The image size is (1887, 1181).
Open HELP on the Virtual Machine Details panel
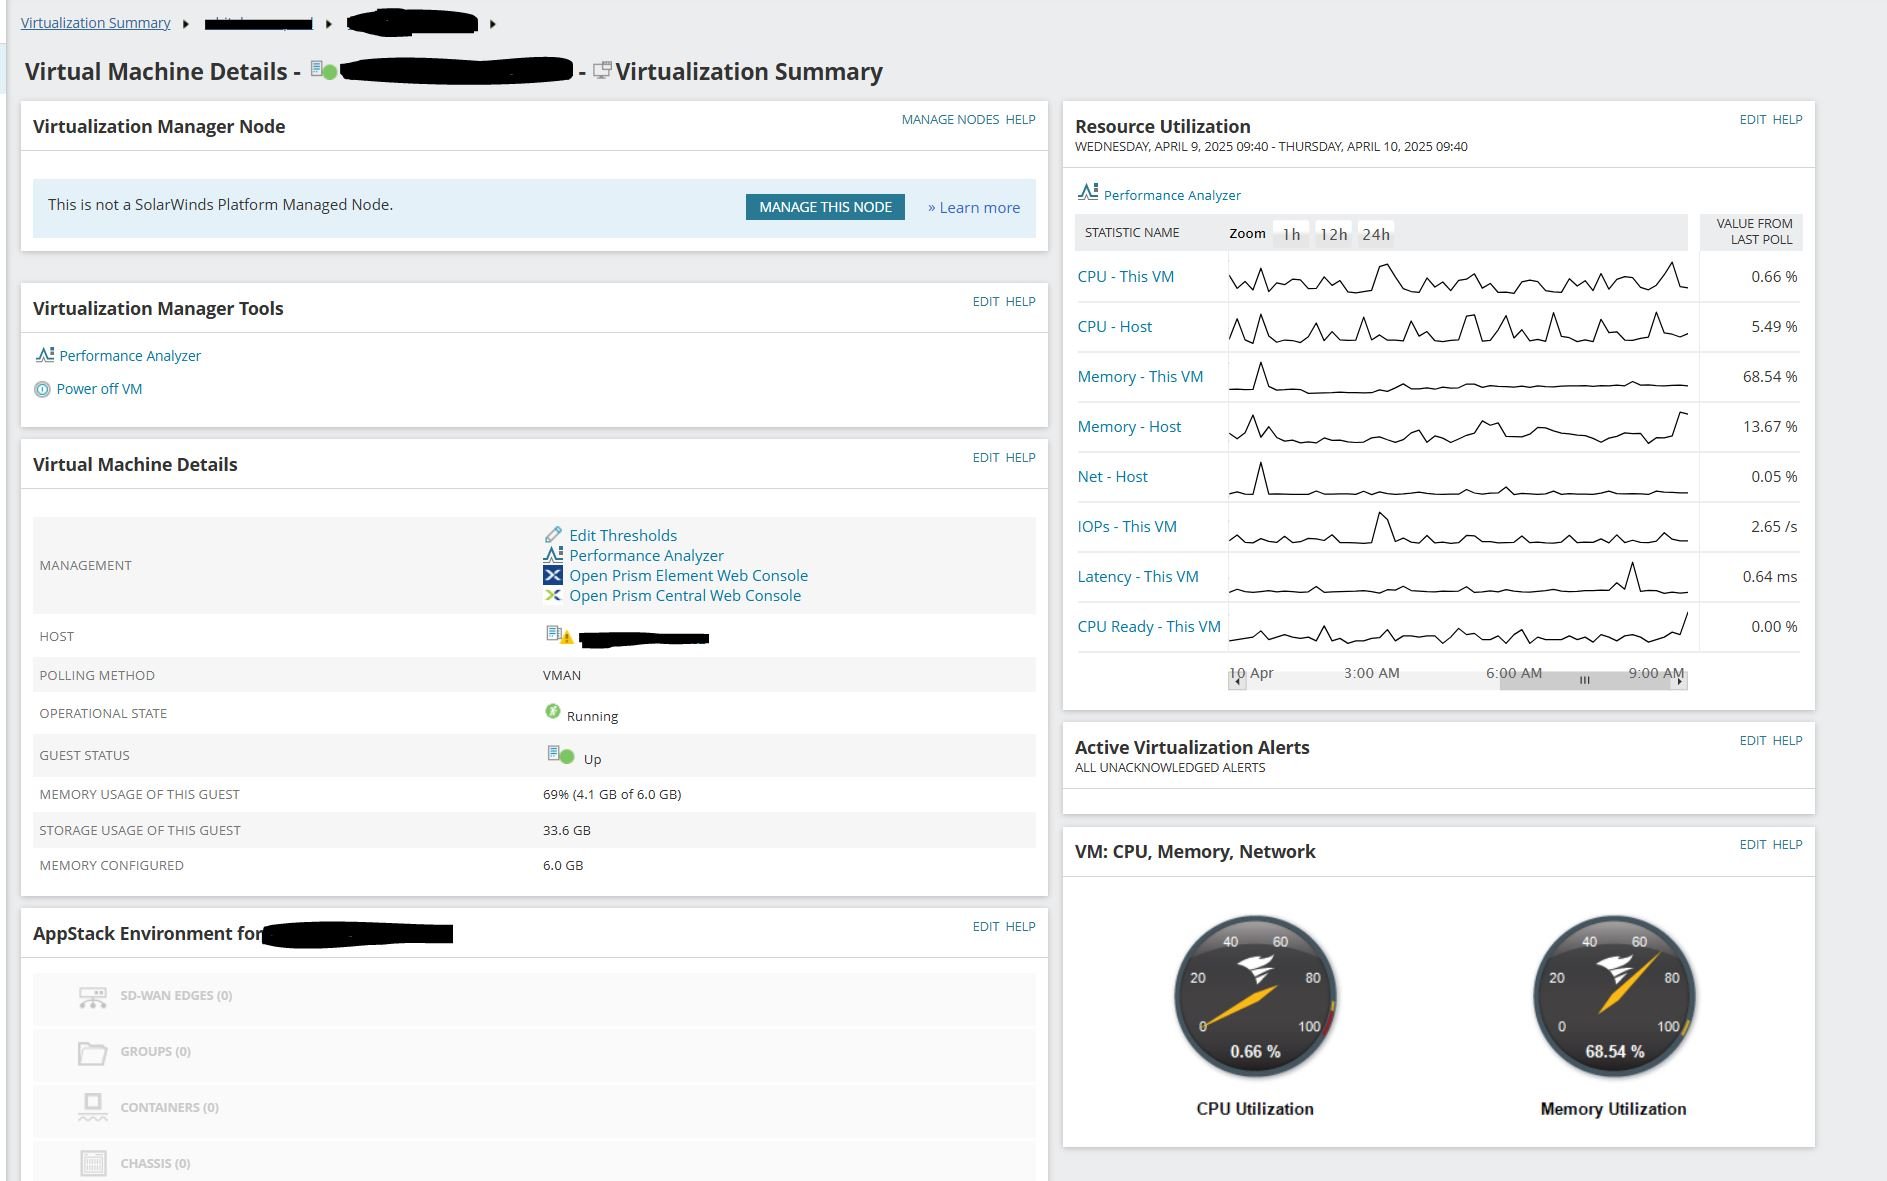[1020, 458]
